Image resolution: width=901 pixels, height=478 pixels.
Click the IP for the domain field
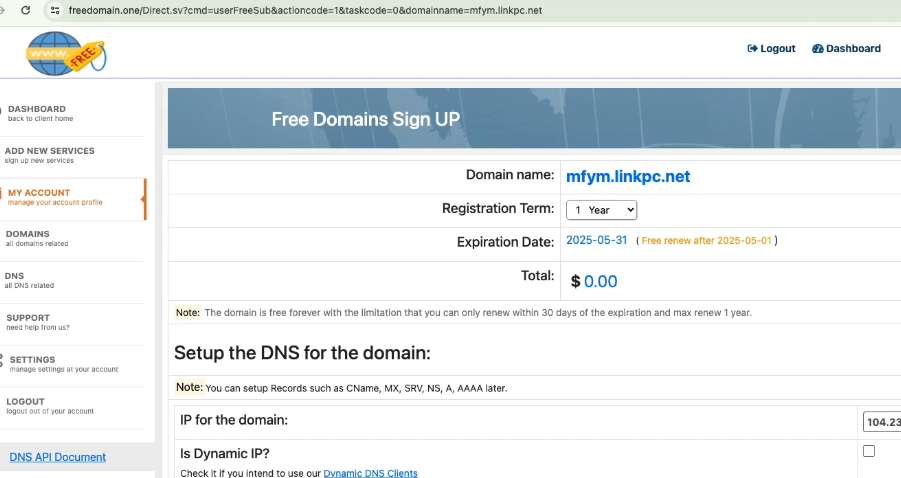[881, 422]
